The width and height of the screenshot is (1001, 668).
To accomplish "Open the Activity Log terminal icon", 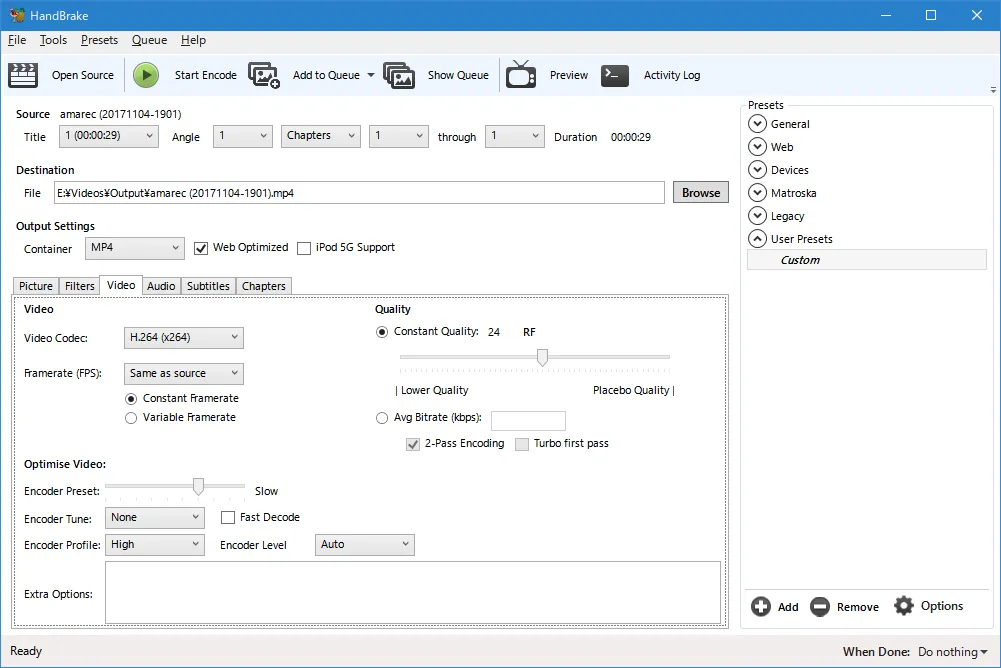I will coord(615,75).
